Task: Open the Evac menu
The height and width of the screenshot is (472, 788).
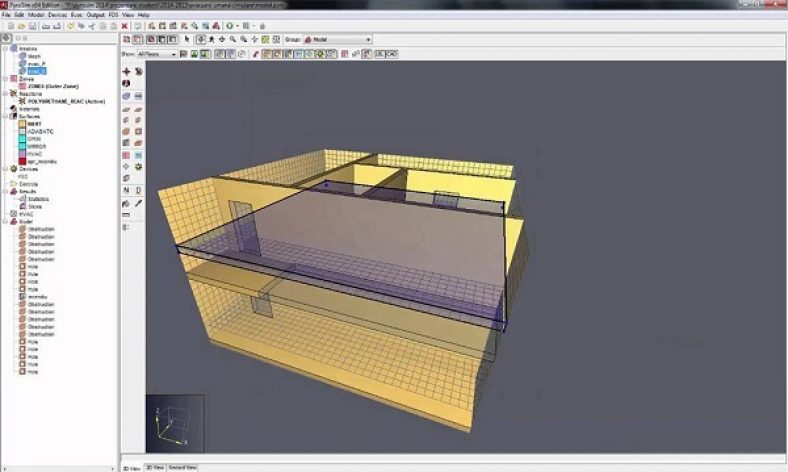Action: (76, 15)
